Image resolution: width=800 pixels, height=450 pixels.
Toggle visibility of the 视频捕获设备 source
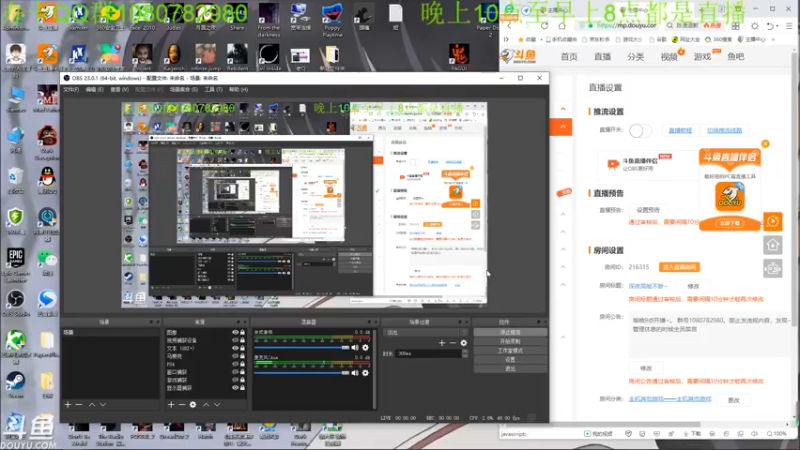235,340
